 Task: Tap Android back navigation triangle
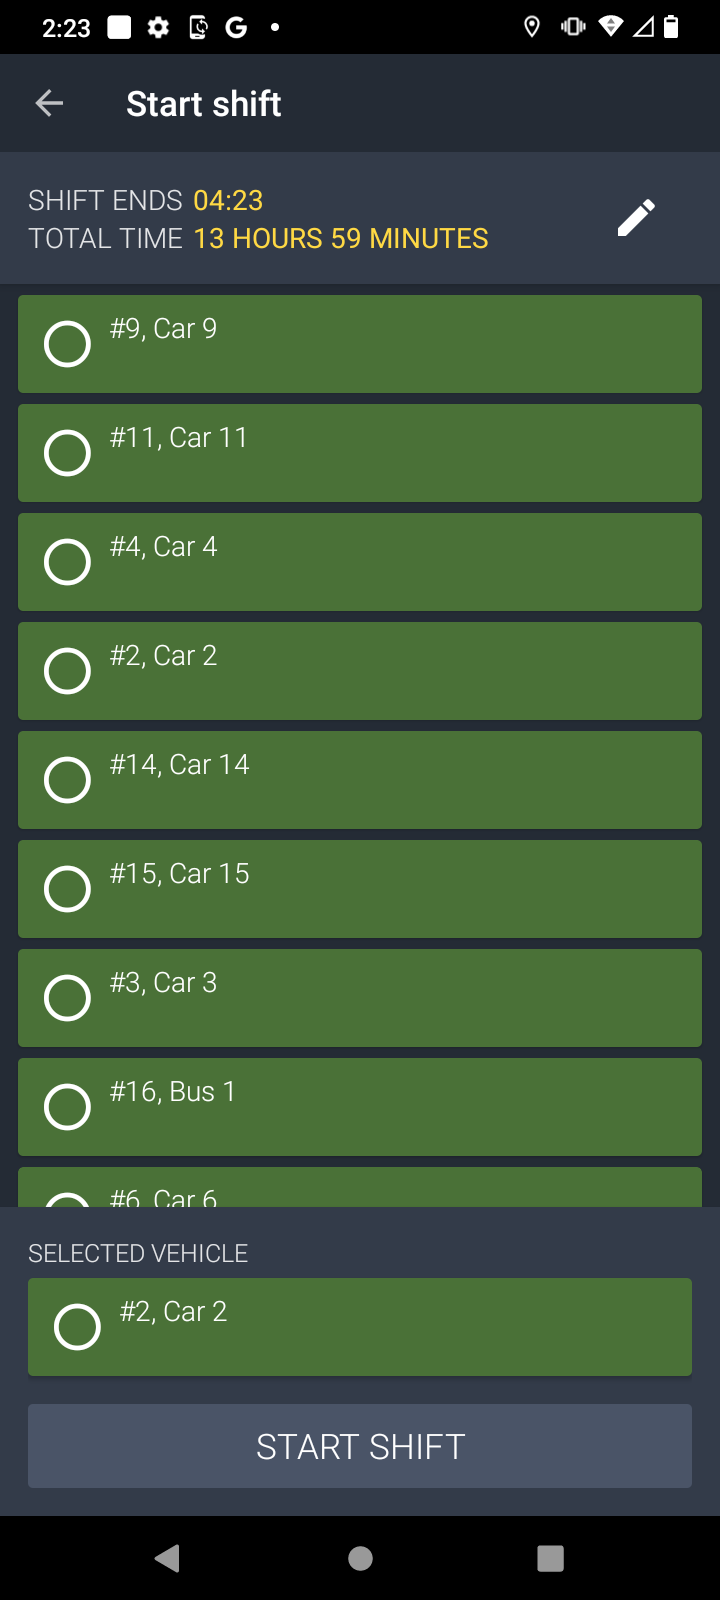point(168,1558)
